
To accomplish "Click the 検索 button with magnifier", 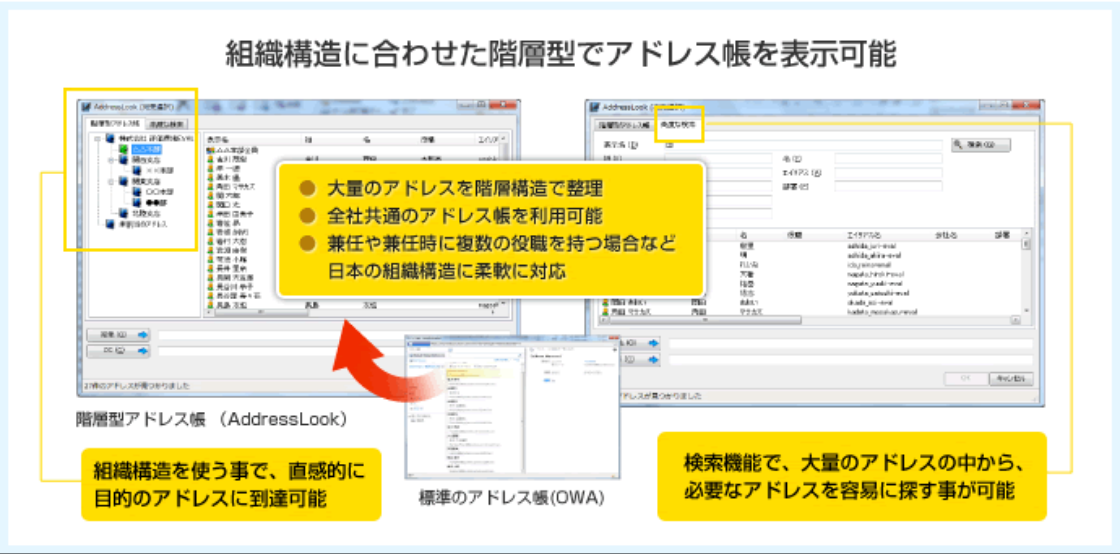I will [x=981, y=145].
